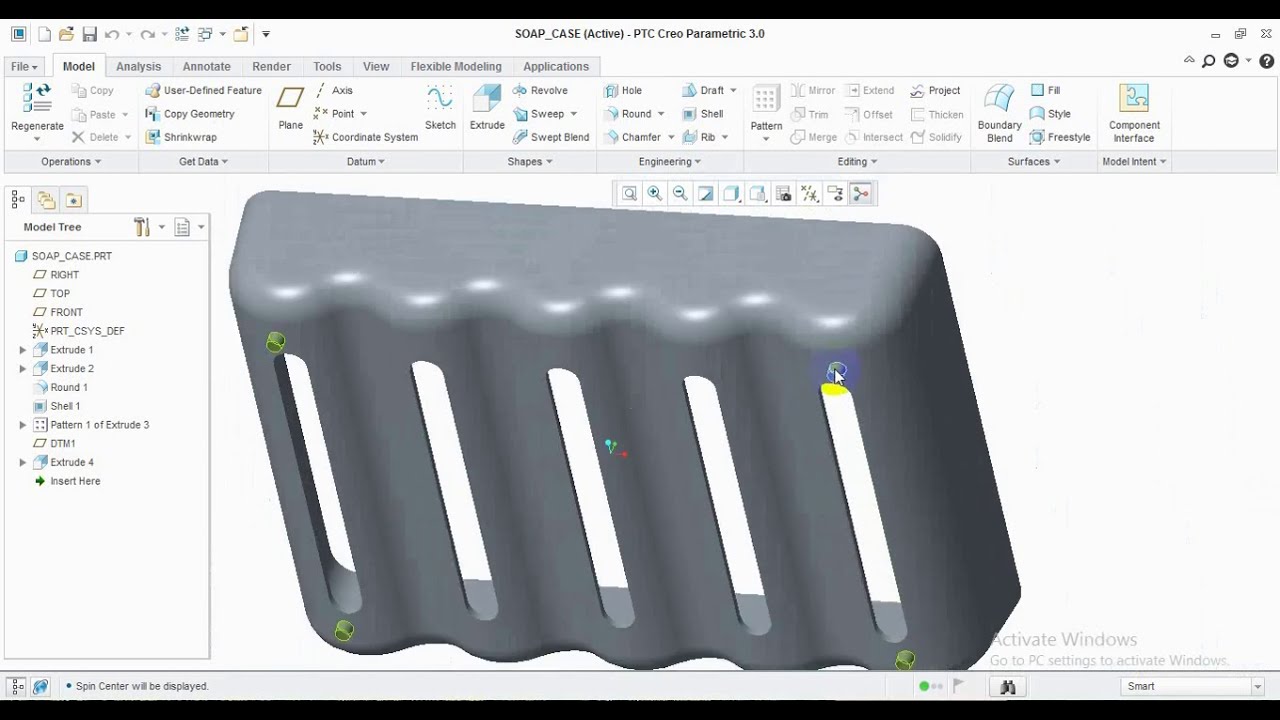Toggle the annotation display icon in view toolbar
Image resolution: width=1280 pixels, height=720 pixels.
click(835, 194)
